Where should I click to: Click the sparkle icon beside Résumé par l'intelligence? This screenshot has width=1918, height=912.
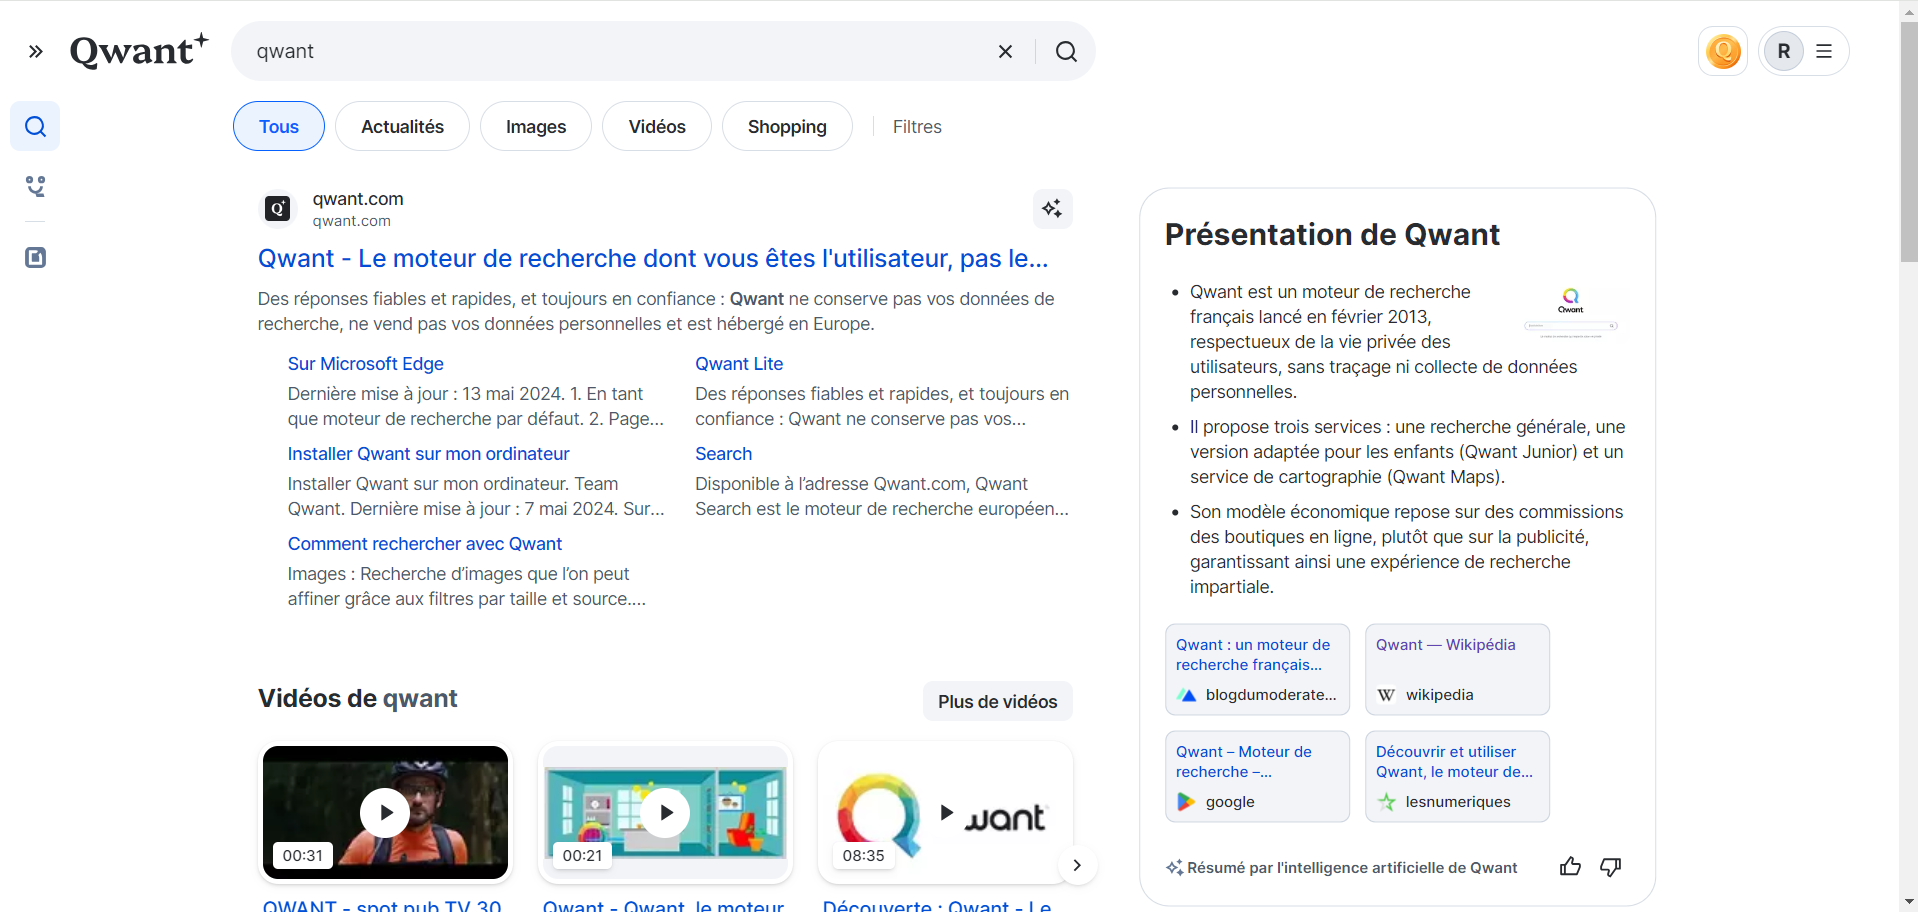(x=1174, y=868)
